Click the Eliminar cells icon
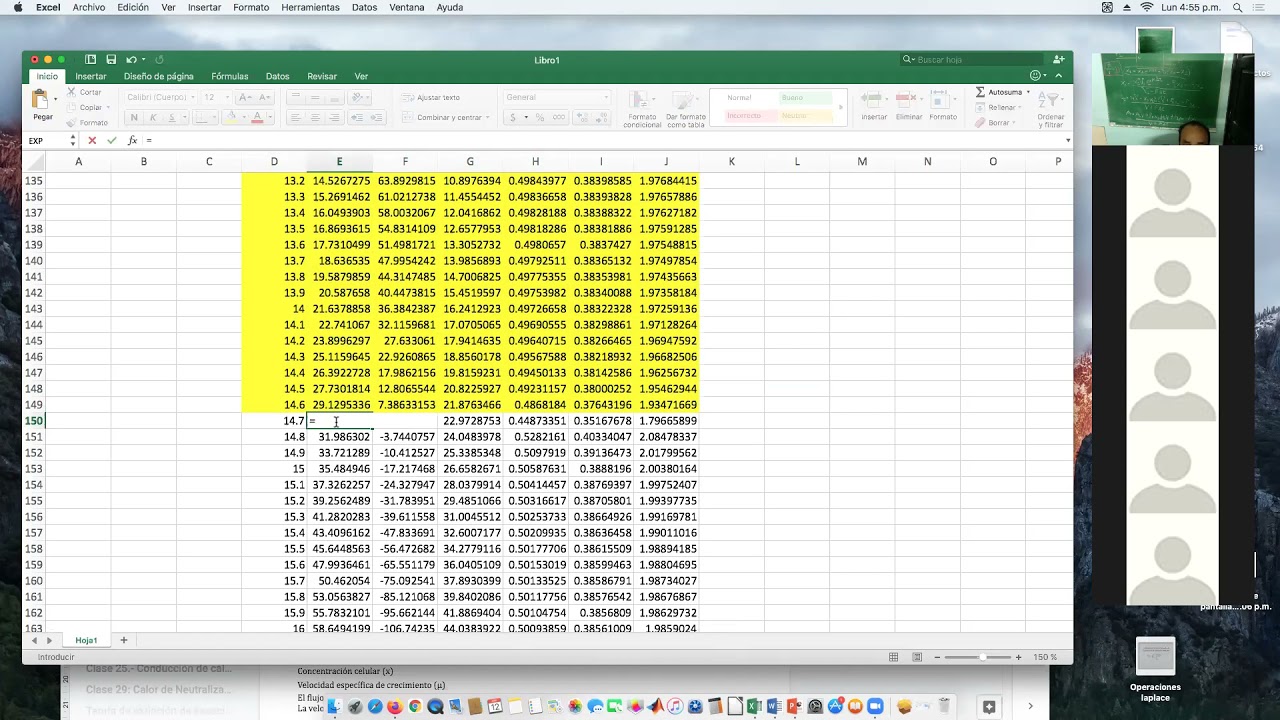Viewport: 1280px width, 720px height. [908, 100]
